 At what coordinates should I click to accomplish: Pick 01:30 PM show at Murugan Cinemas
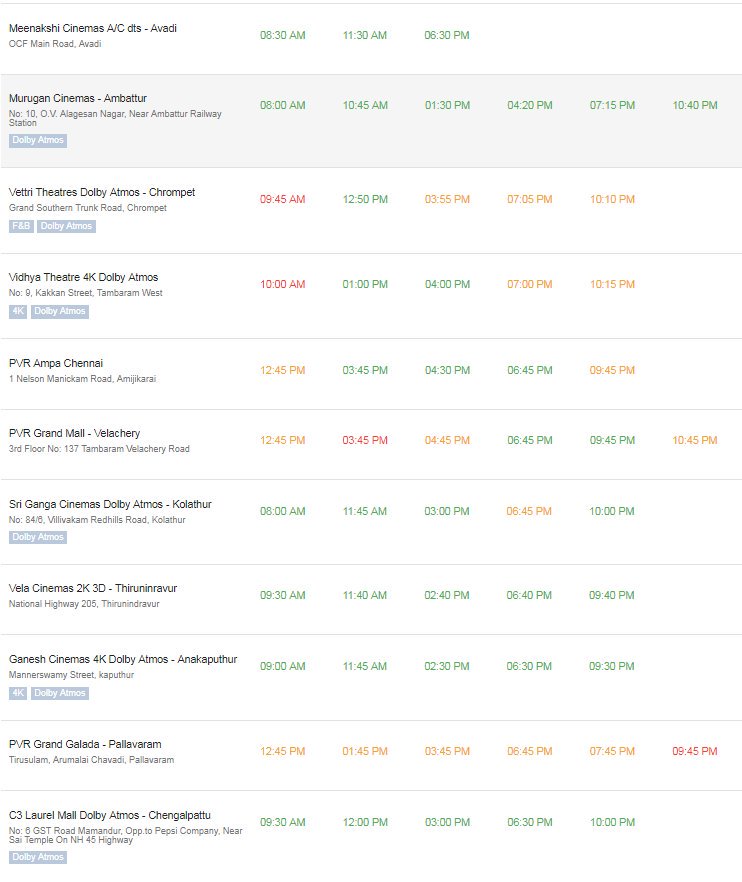[x=447, y=105]
